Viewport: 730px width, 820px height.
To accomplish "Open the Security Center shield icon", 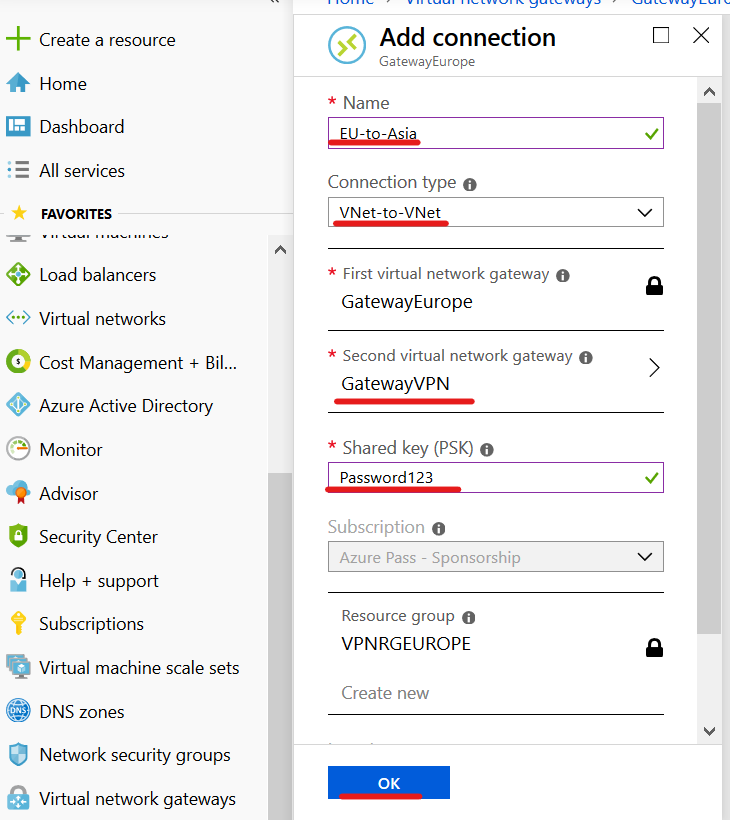I will (18, 536).
